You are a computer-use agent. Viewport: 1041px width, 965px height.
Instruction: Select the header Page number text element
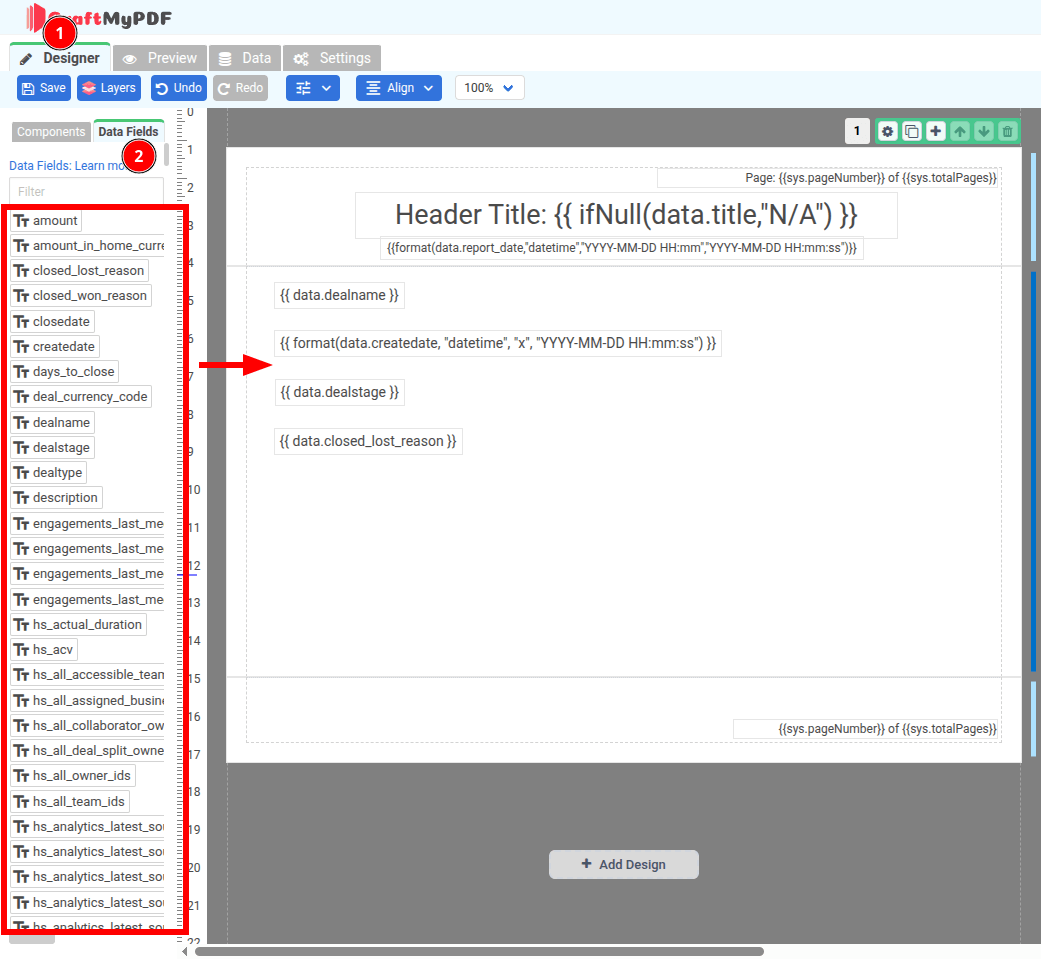tap(829, 178)
